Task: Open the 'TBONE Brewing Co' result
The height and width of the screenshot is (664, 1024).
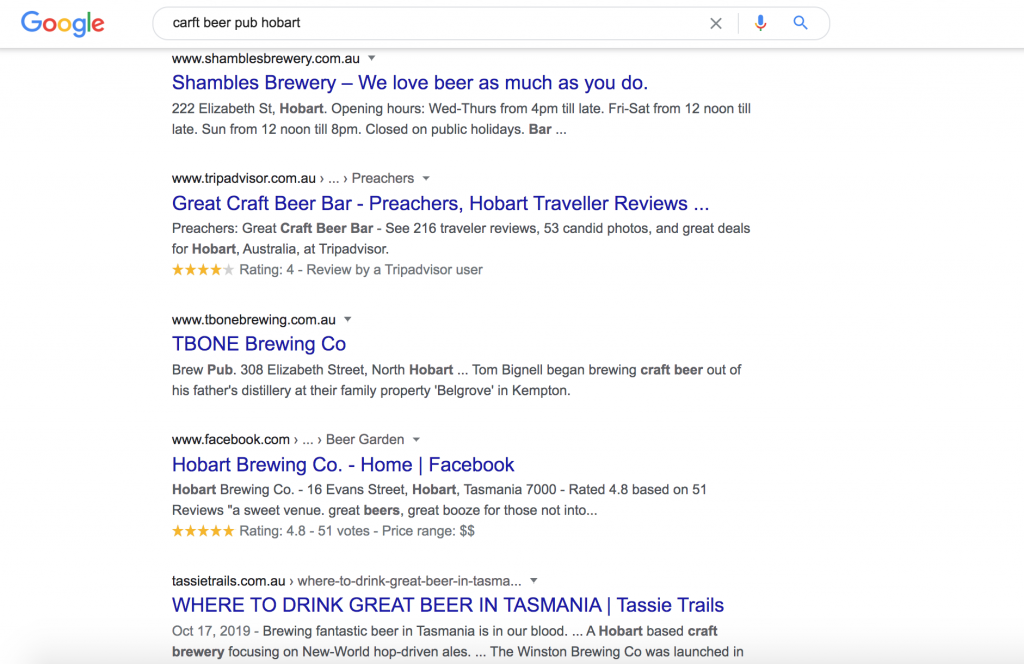Action: click(x=259, y=344)
